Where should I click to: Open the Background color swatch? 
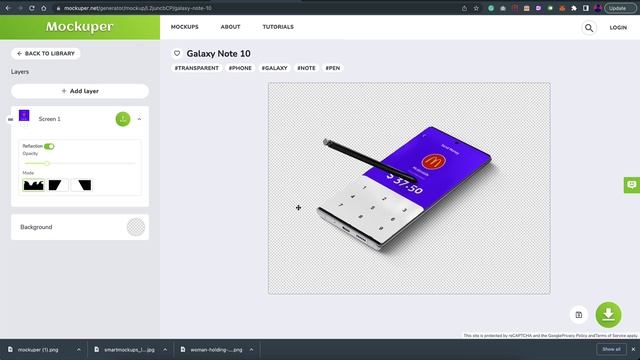(x=136, y=227)
